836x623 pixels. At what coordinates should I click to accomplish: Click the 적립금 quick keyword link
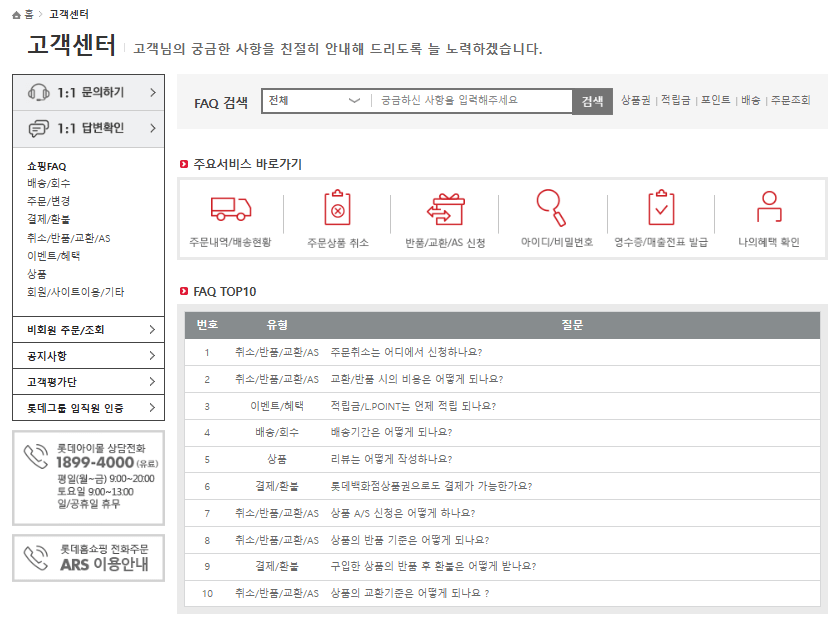(x=676, y=100)
